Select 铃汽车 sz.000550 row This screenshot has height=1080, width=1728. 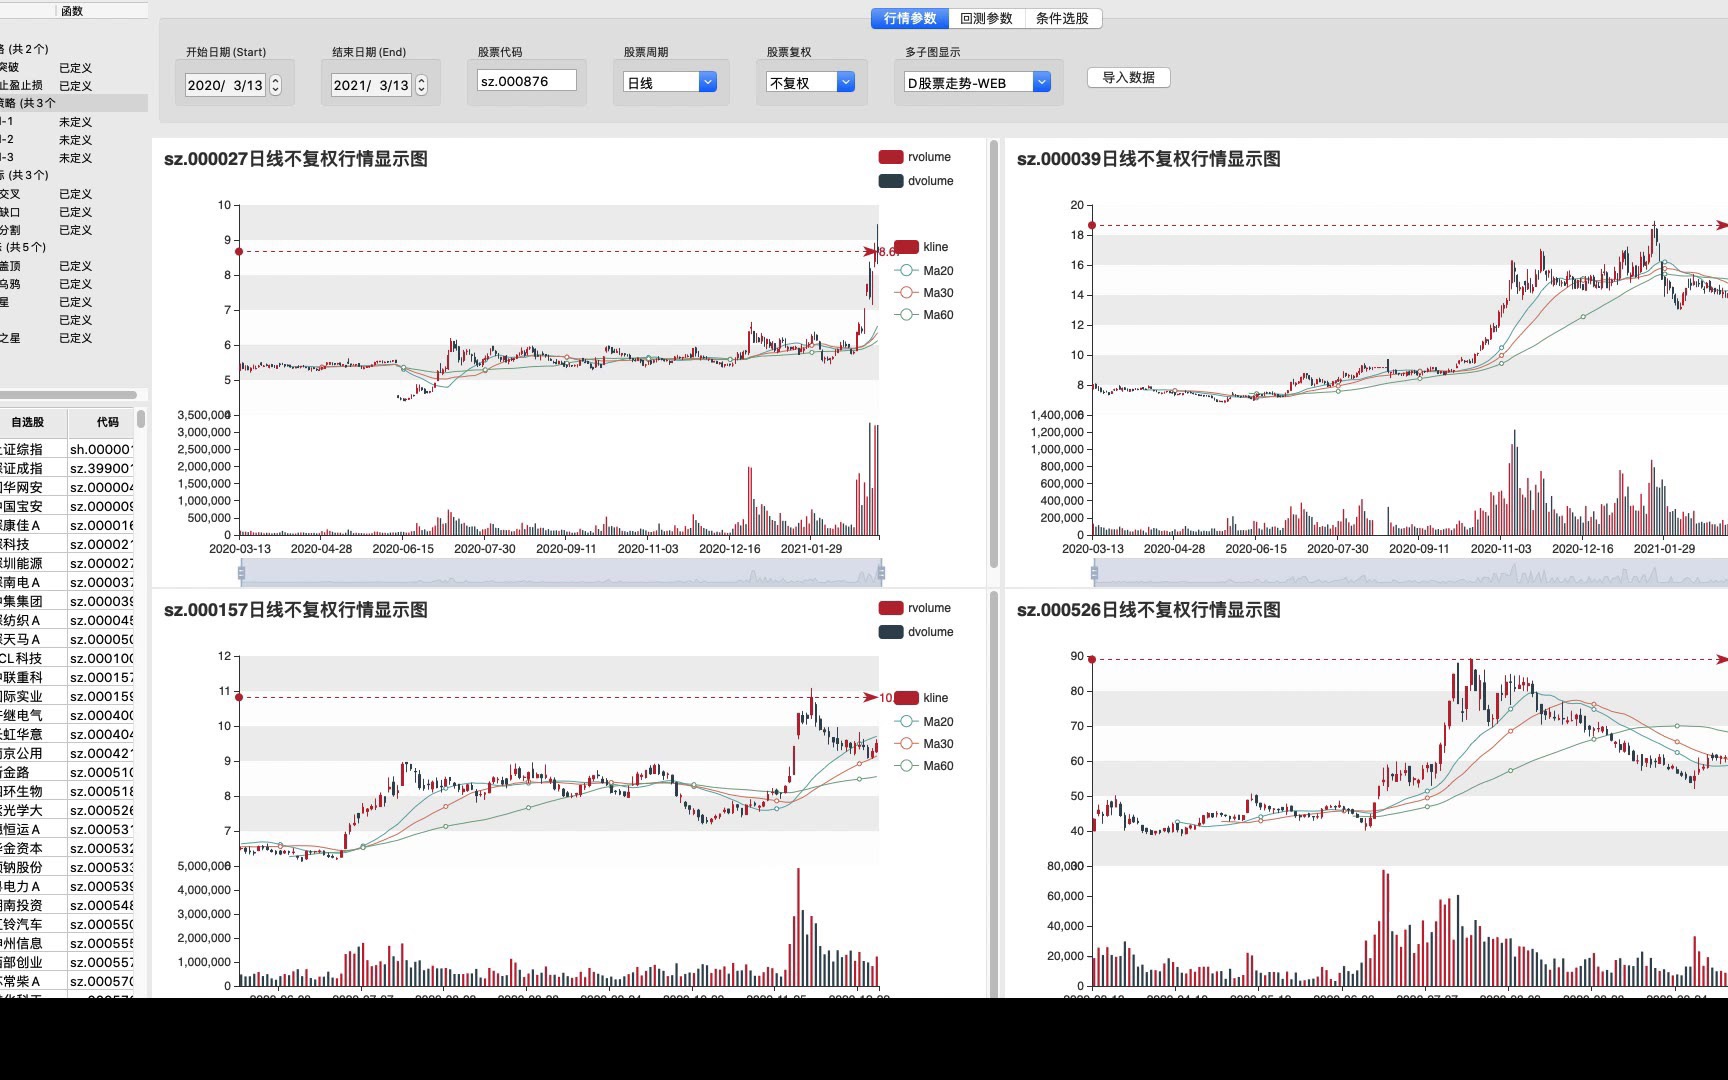[67, 924]
